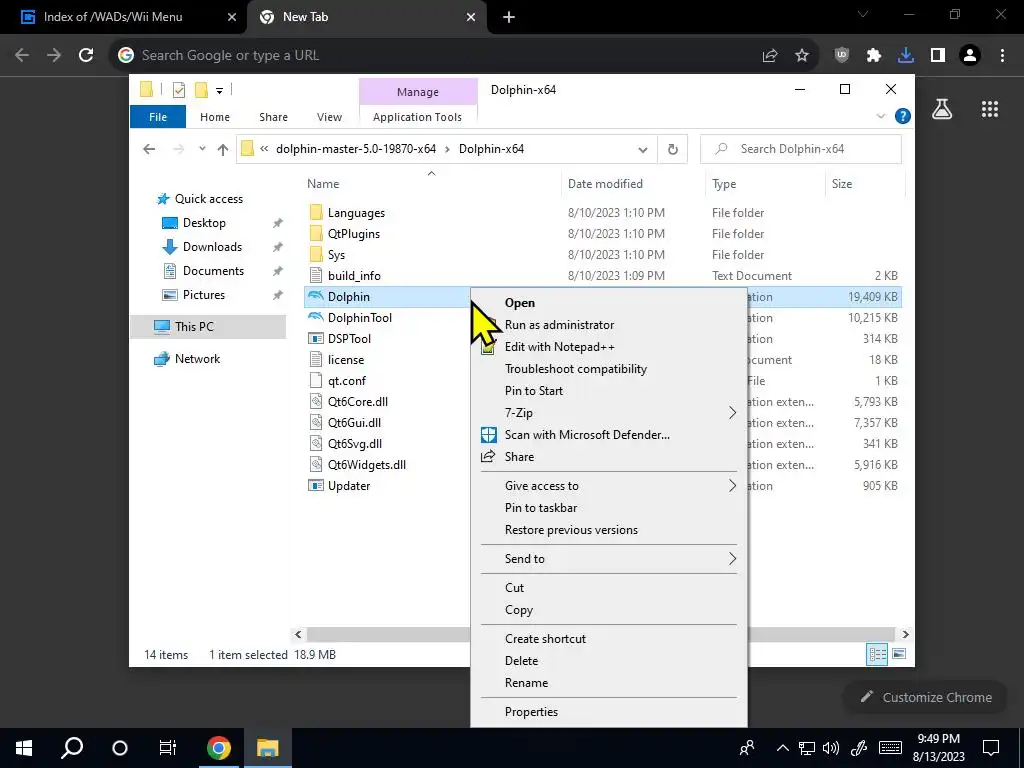The image size is (1024, 768).
Task: Open Chrome downloads icon
Action: tap(906, 56)
